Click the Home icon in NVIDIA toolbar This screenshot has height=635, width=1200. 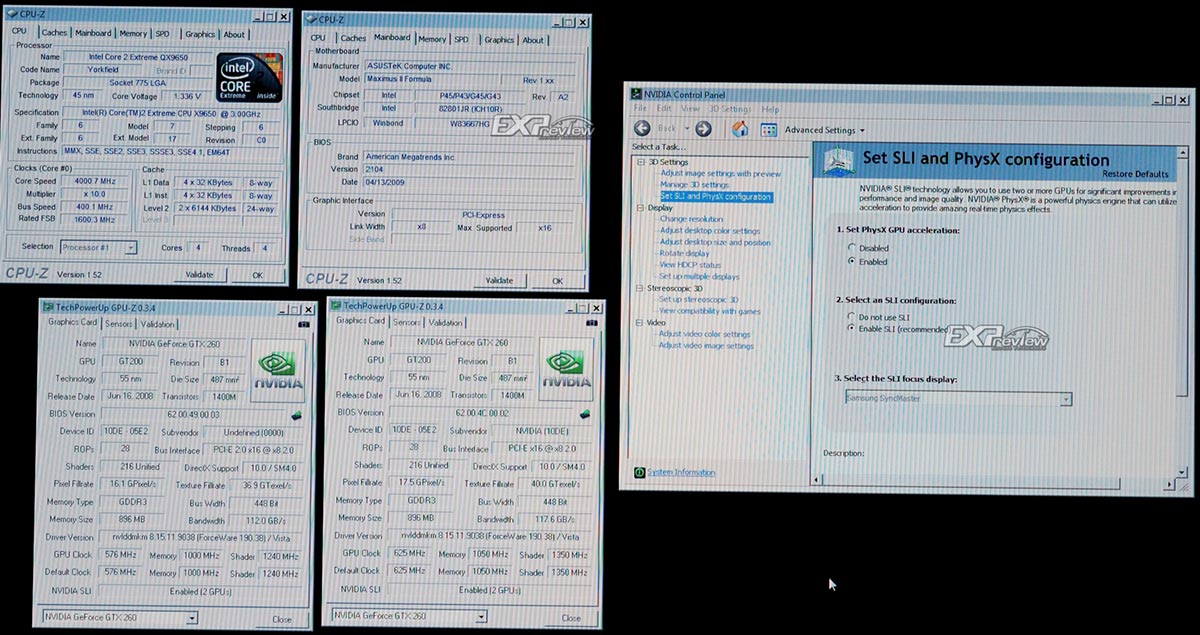(740, 129)
